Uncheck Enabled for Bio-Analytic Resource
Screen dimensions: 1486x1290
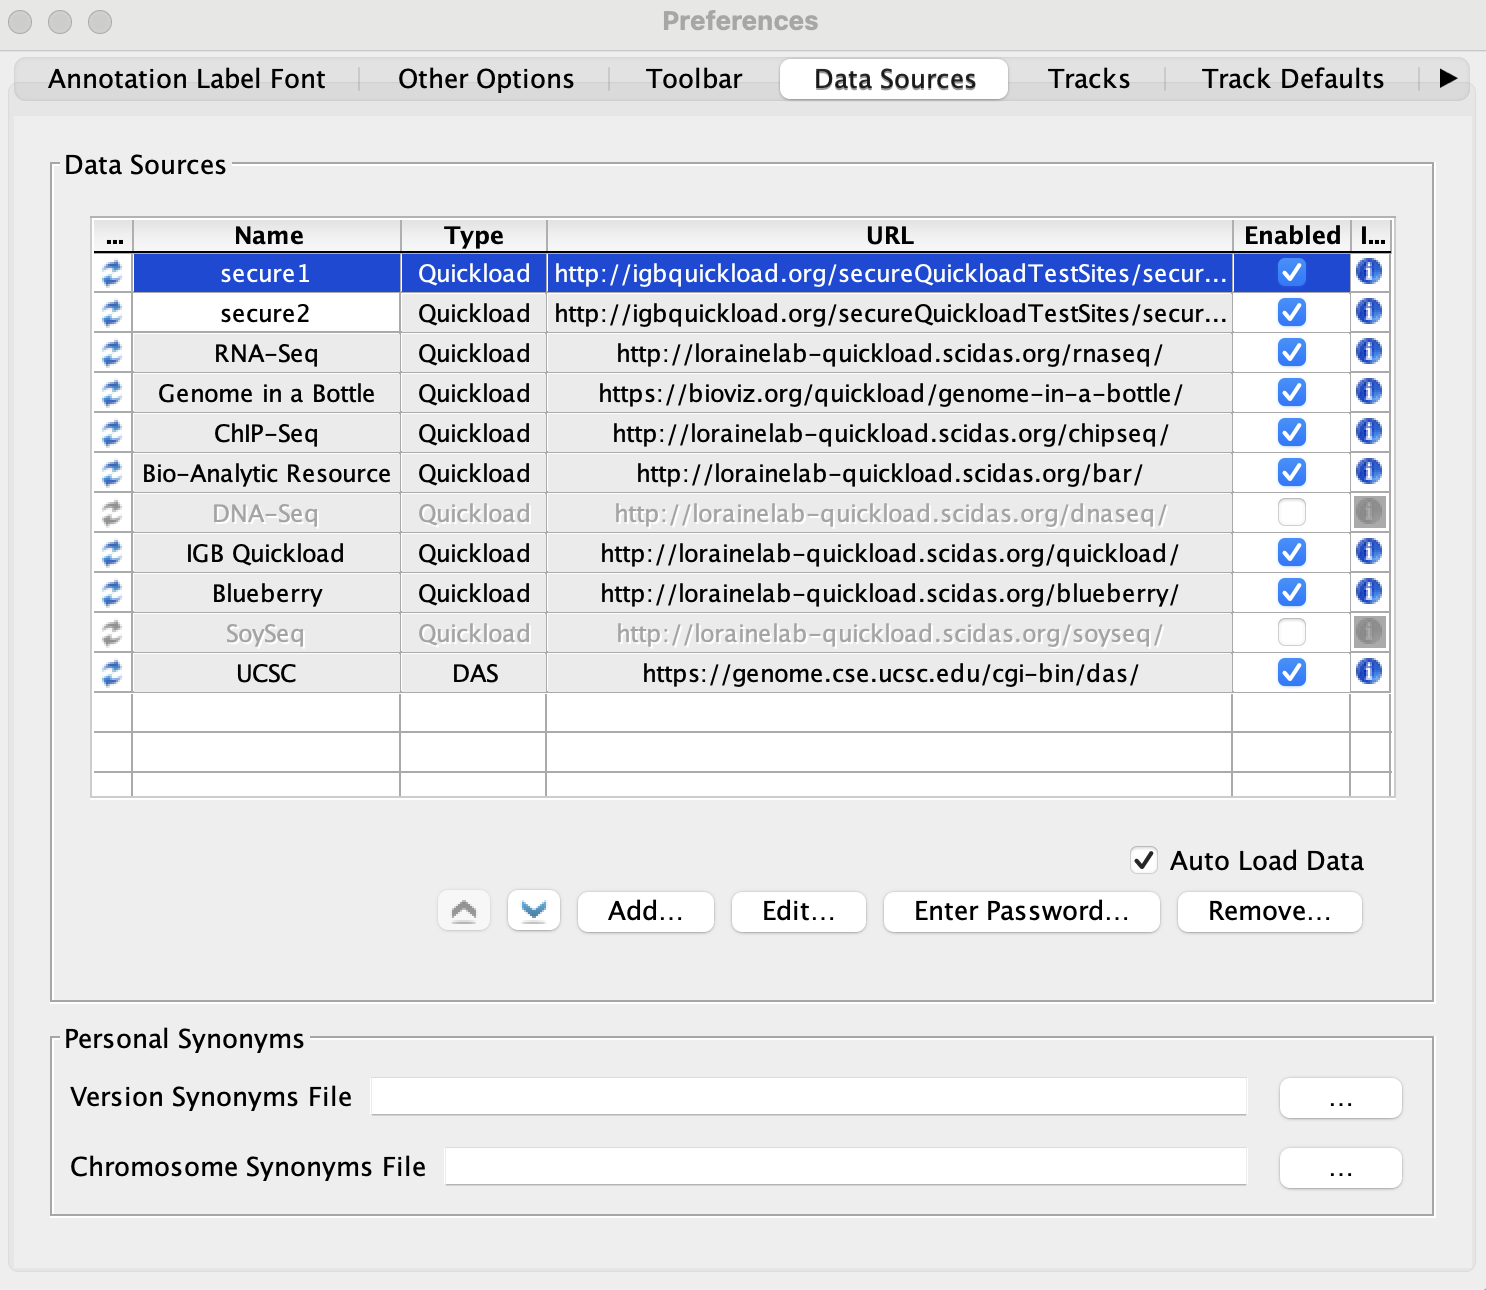click(x=1292, y=472)
